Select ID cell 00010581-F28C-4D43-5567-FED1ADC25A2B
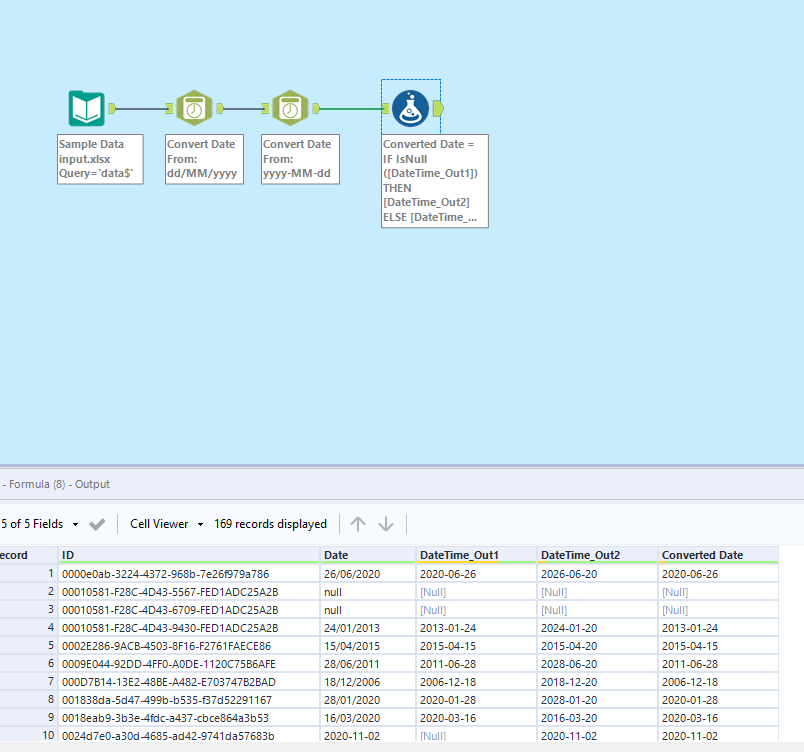 tap(189, 592)
